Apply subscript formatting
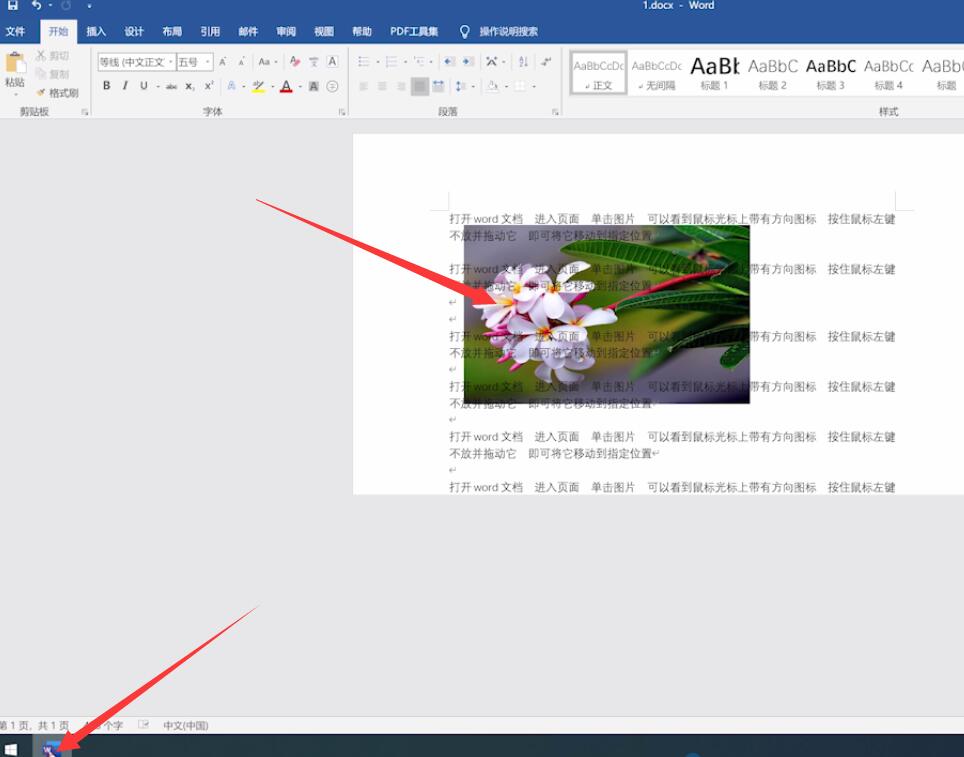964x757 pixels. pyautogui.click(x=190, y=87)
